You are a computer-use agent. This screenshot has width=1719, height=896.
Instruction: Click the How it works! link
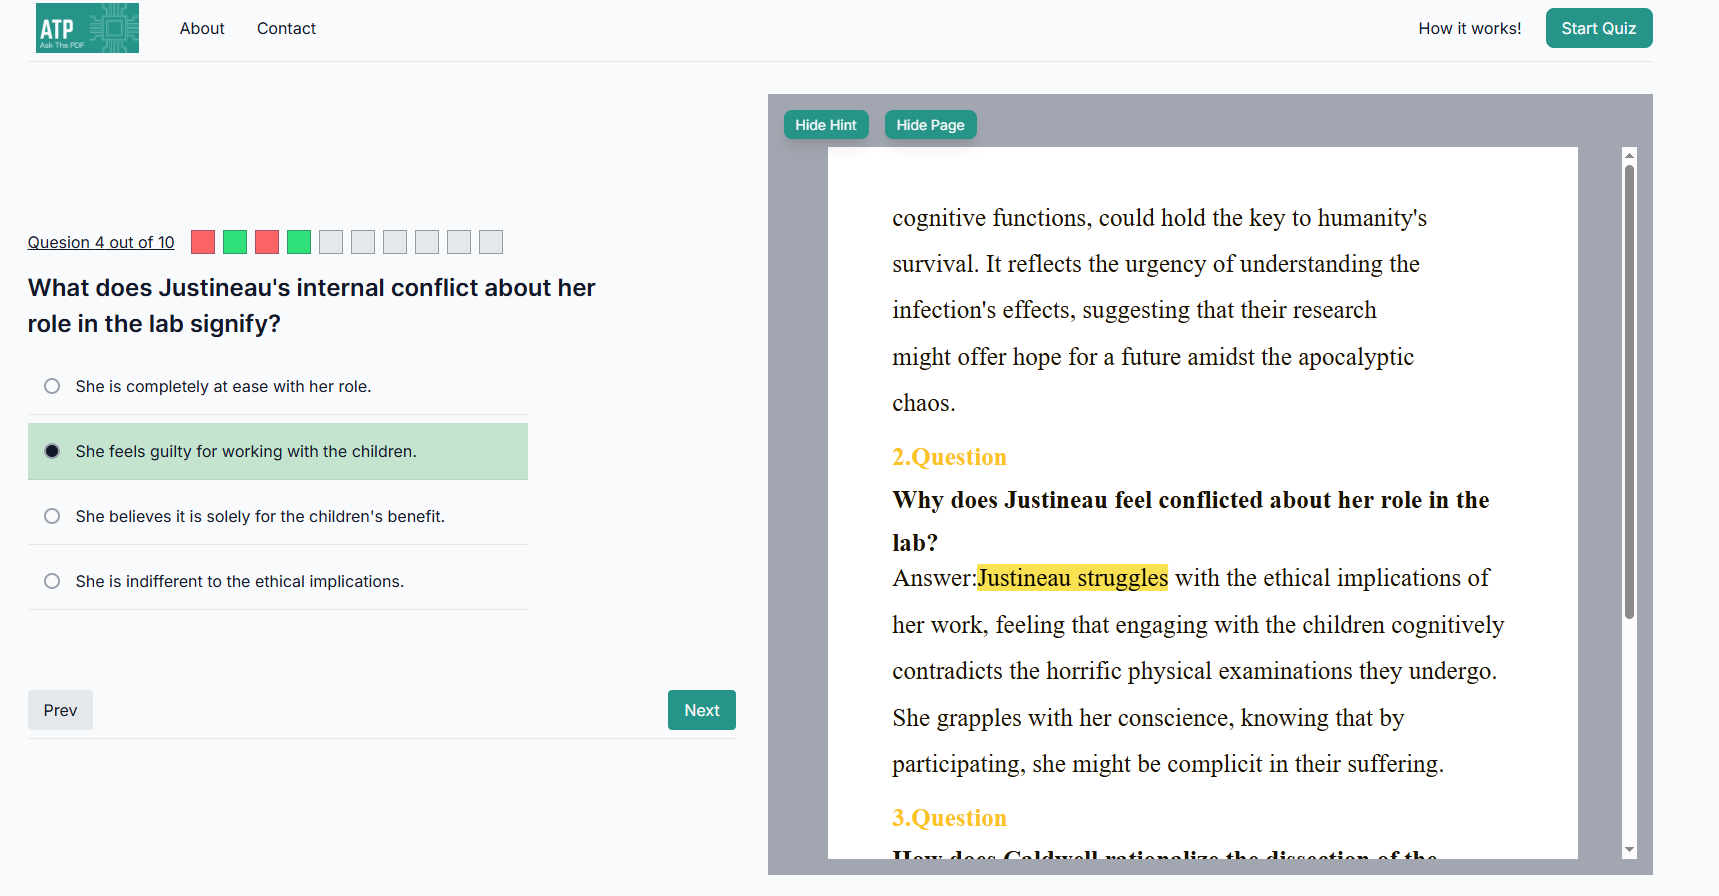(1469, 28)
